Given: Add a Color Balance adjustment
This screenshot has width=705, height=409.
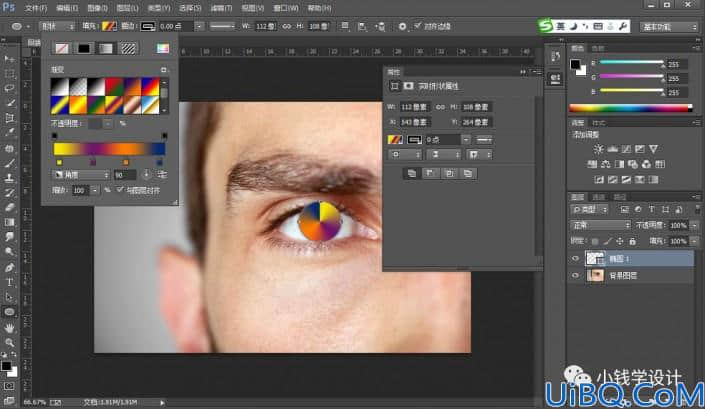Looking at the screenshot, I should 606,164.
